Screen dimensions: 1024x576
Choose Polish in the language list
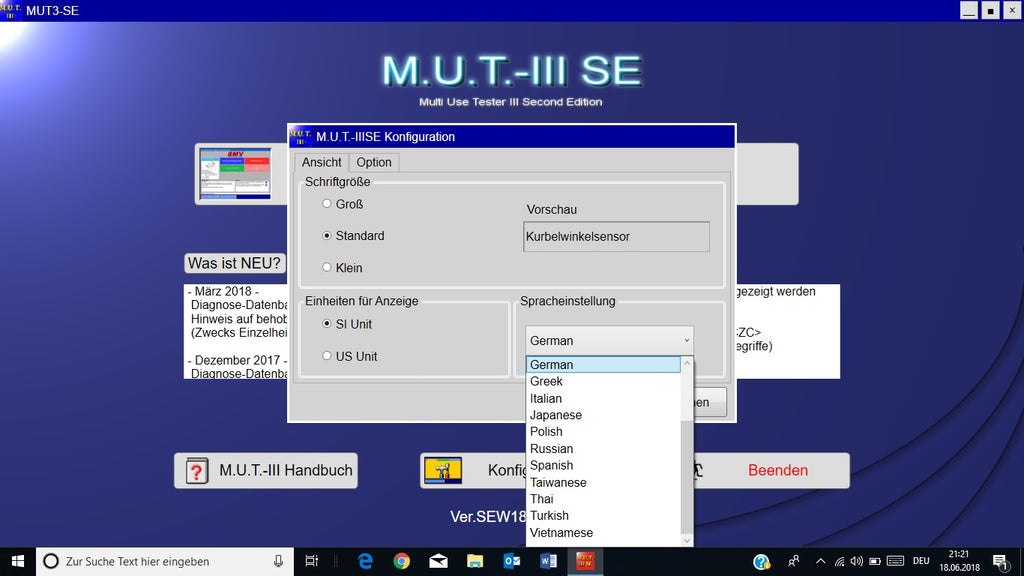pos(603,432)
